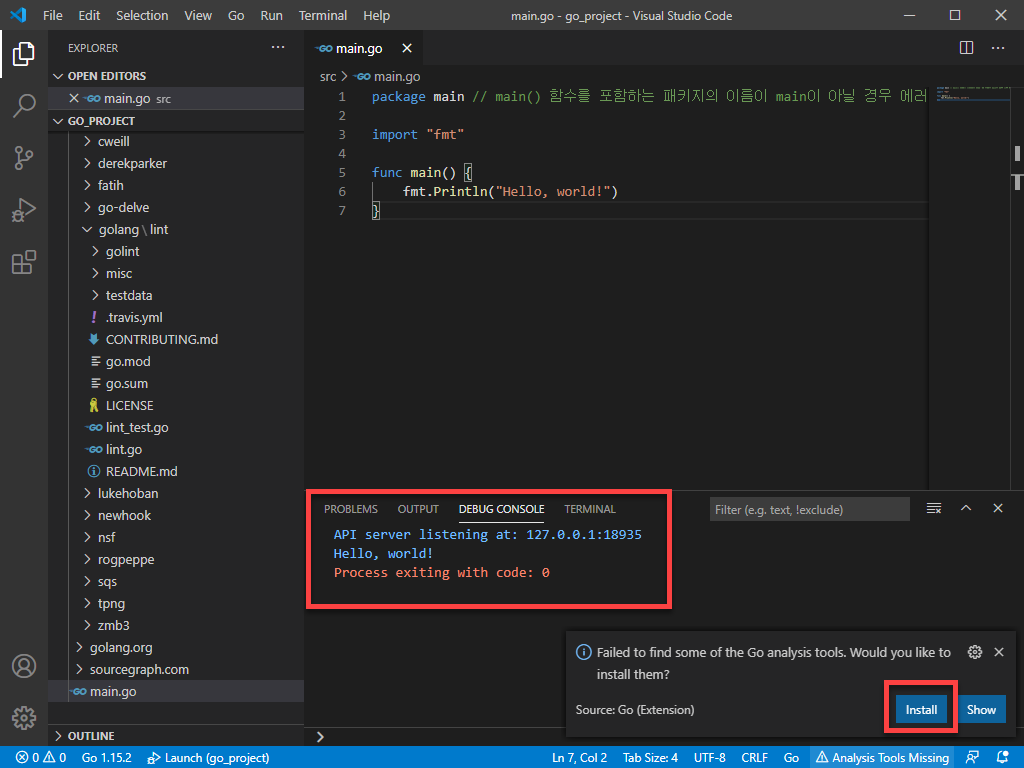
Task: Click Install in the Go tools notification
Action: [921, 710]
